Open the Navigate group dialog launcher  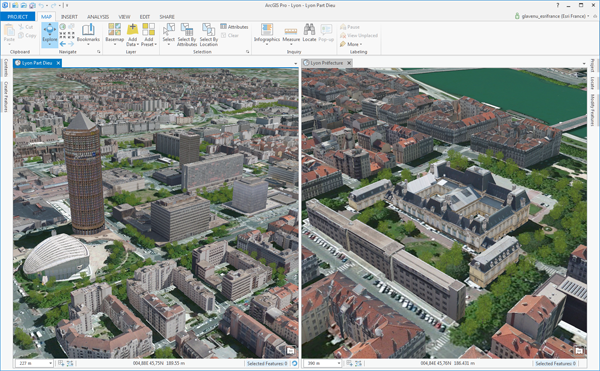99,52
